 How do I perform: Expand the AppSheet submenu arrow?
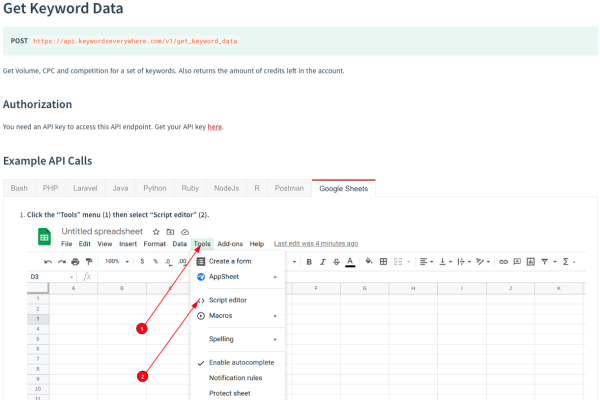pos(275,277)
